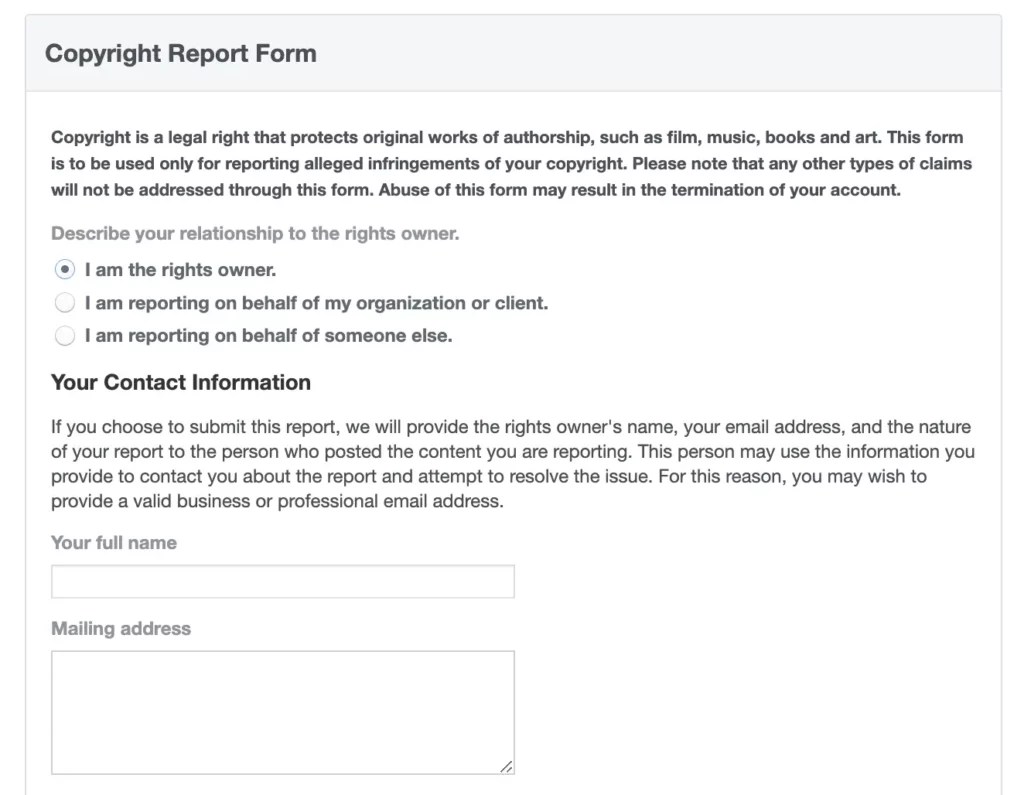
Task: Select the "on behalf of someone else" radio button
Action: (65, 336)
